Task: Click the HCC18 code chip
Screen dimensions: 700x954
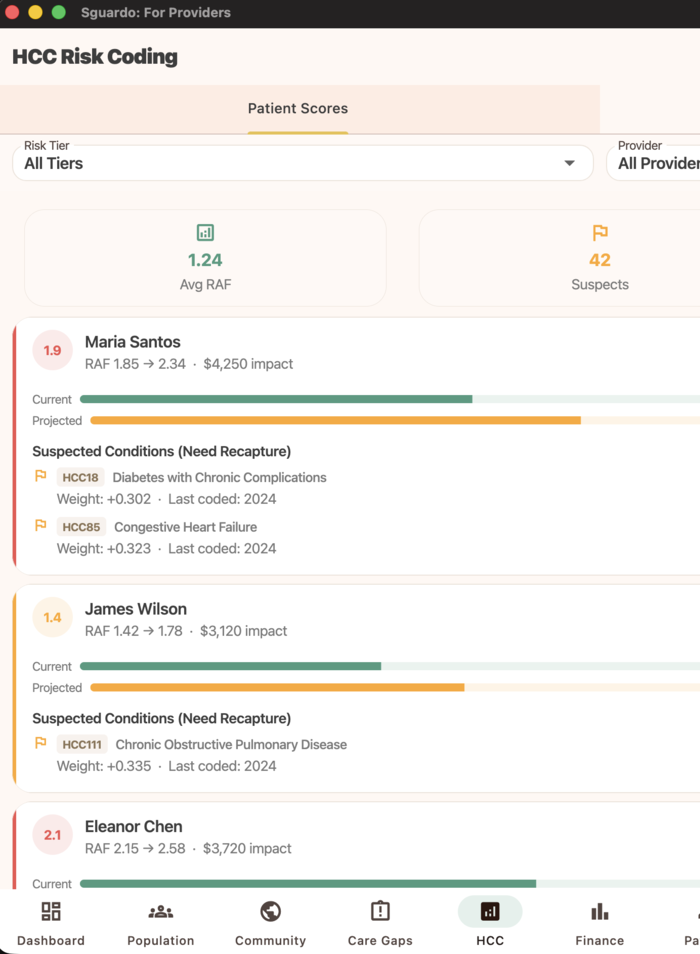Action: [x=80, y=478]
